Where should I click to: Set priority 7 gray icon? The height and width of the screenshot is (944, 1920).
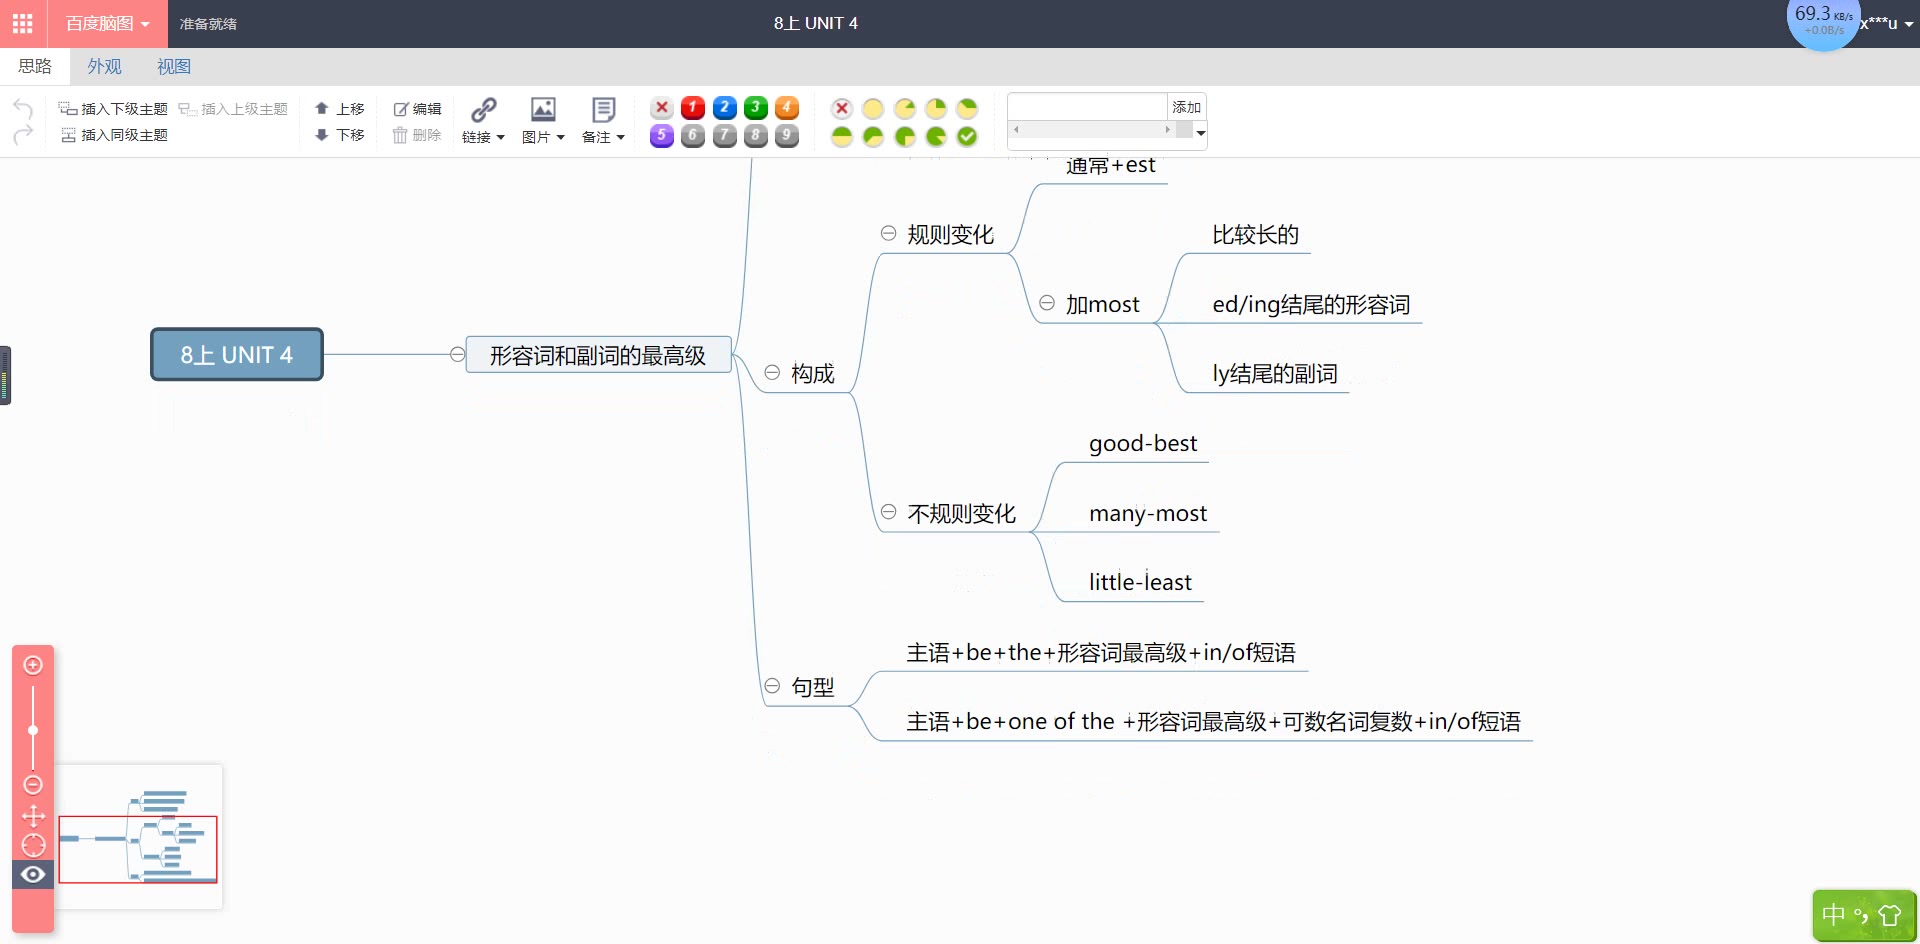tap(725, 136)
